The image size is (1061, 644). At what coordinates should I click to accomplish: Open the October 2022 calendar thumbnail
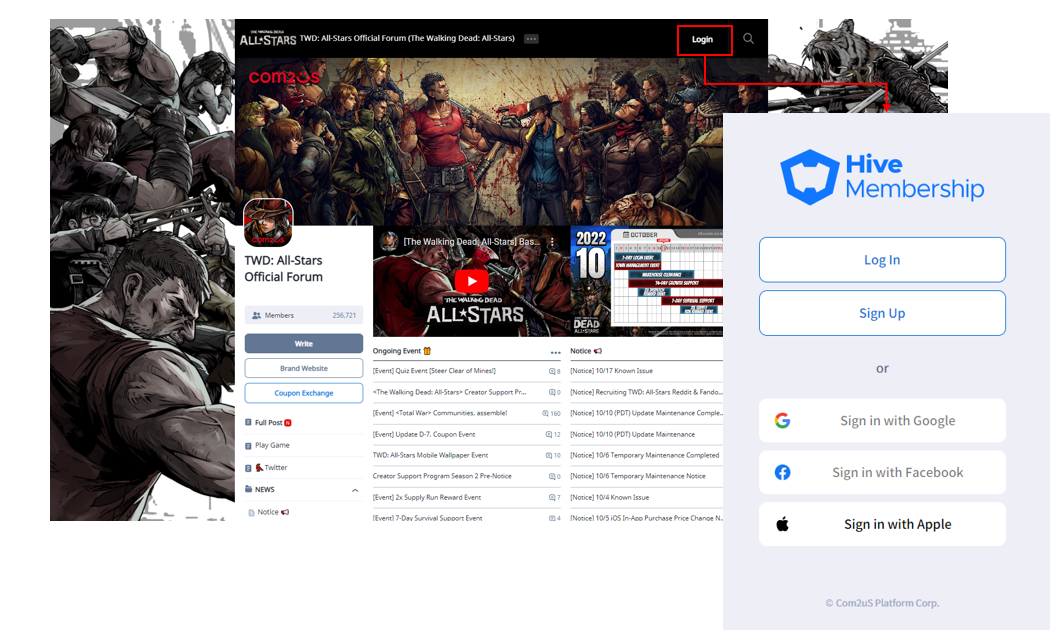[647, 281]
